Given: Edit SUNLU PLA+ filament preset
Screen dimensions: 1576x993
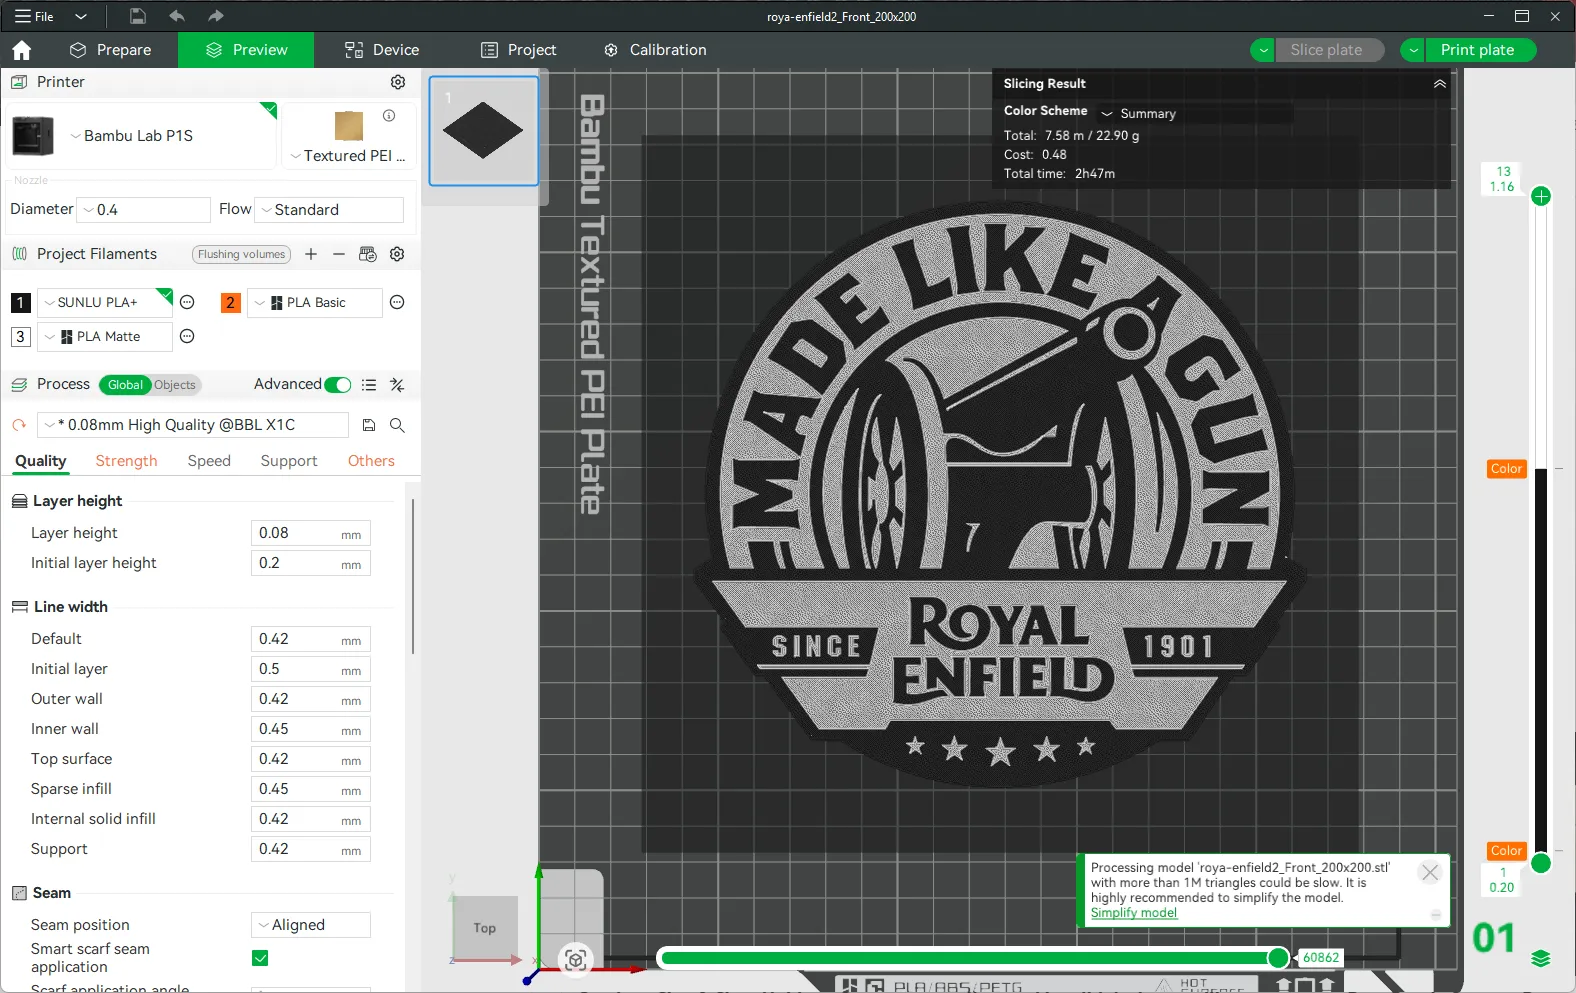Looking at the screenshot, I should pyautogui.click(x=187, y=302).
